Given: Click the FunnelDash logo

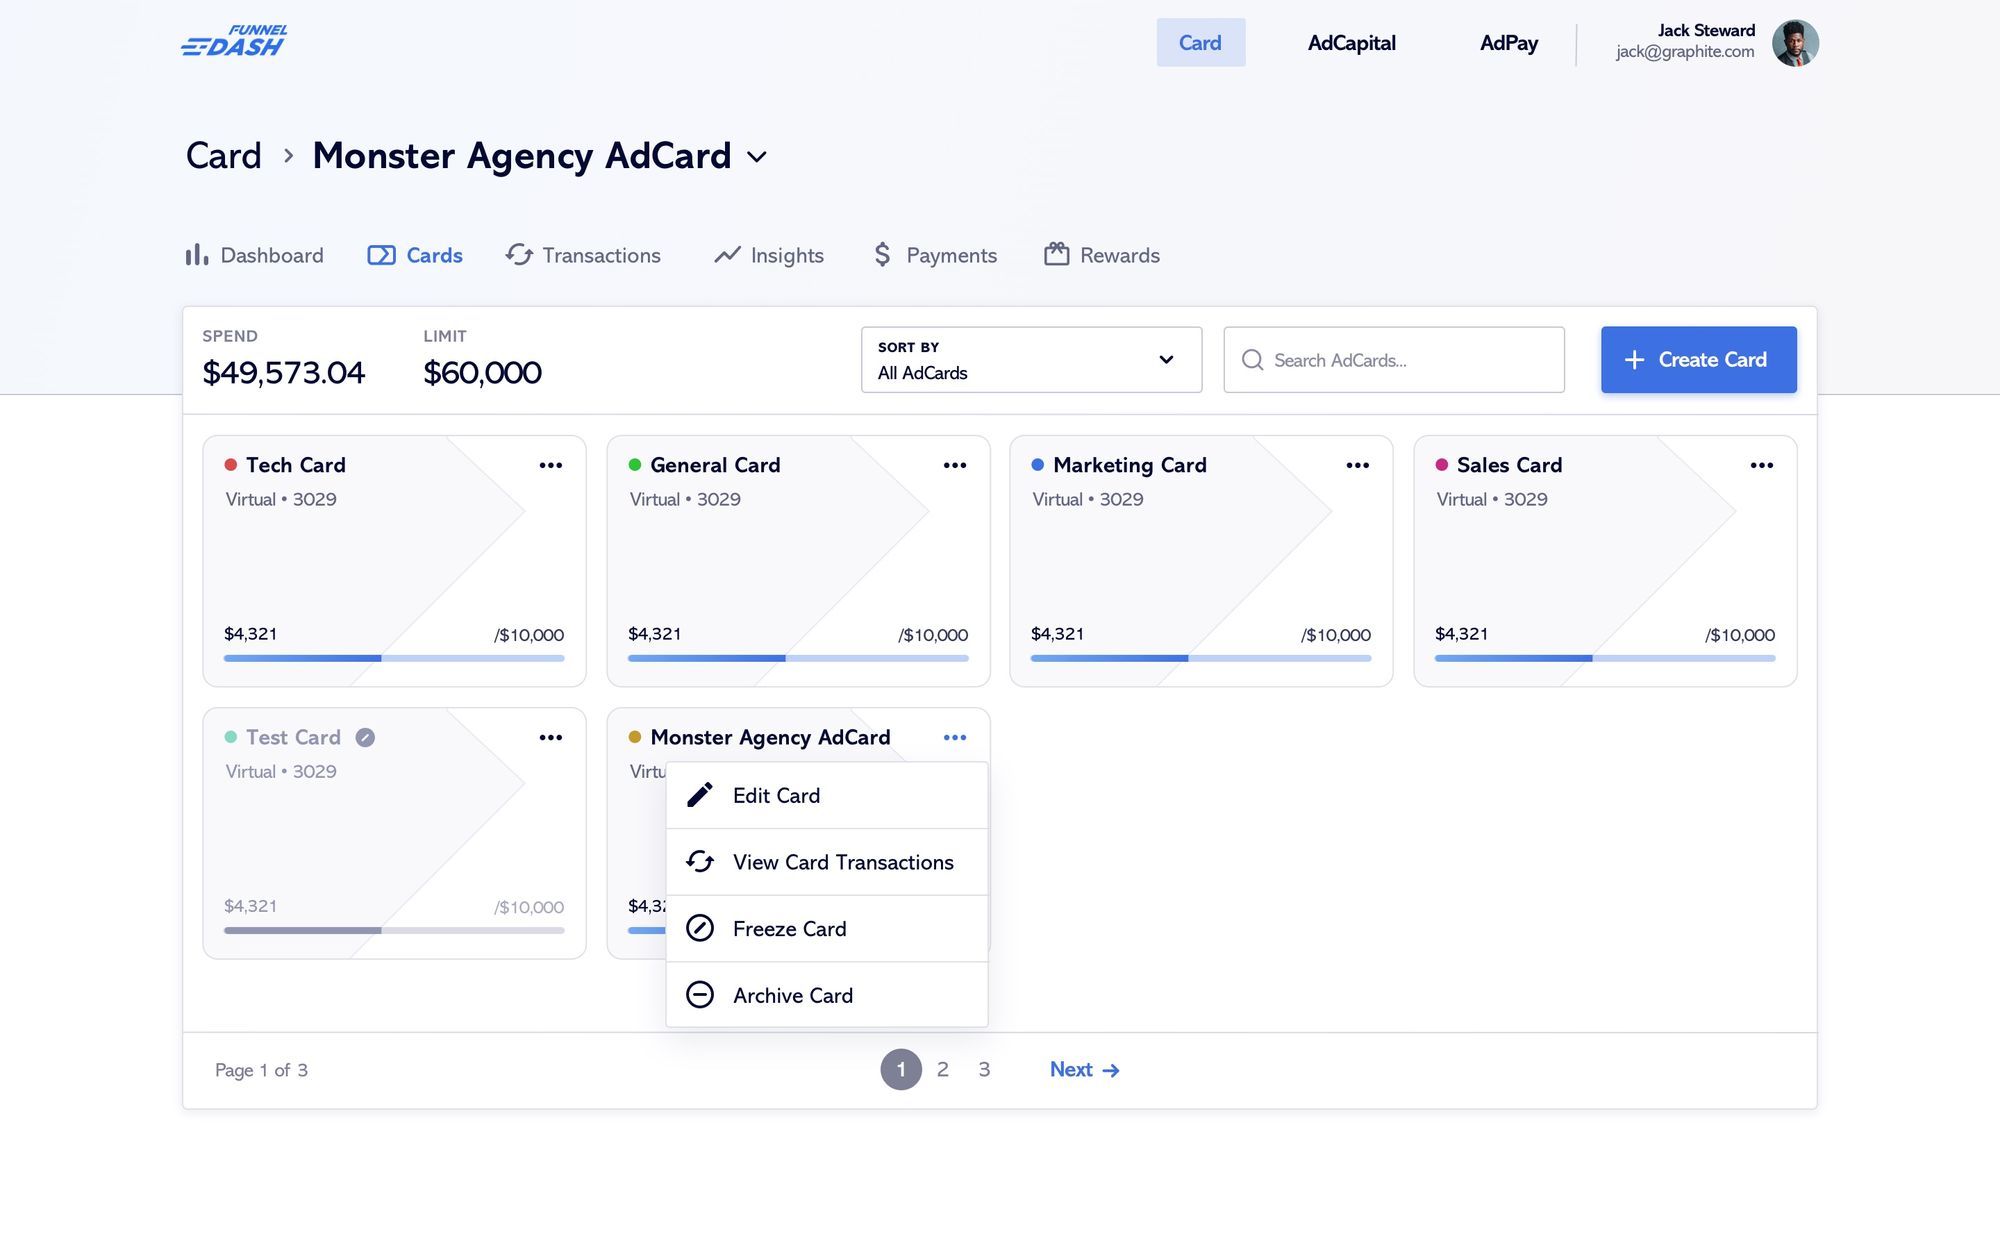Looking at the screenshot, I should click(x=234, y=42).
